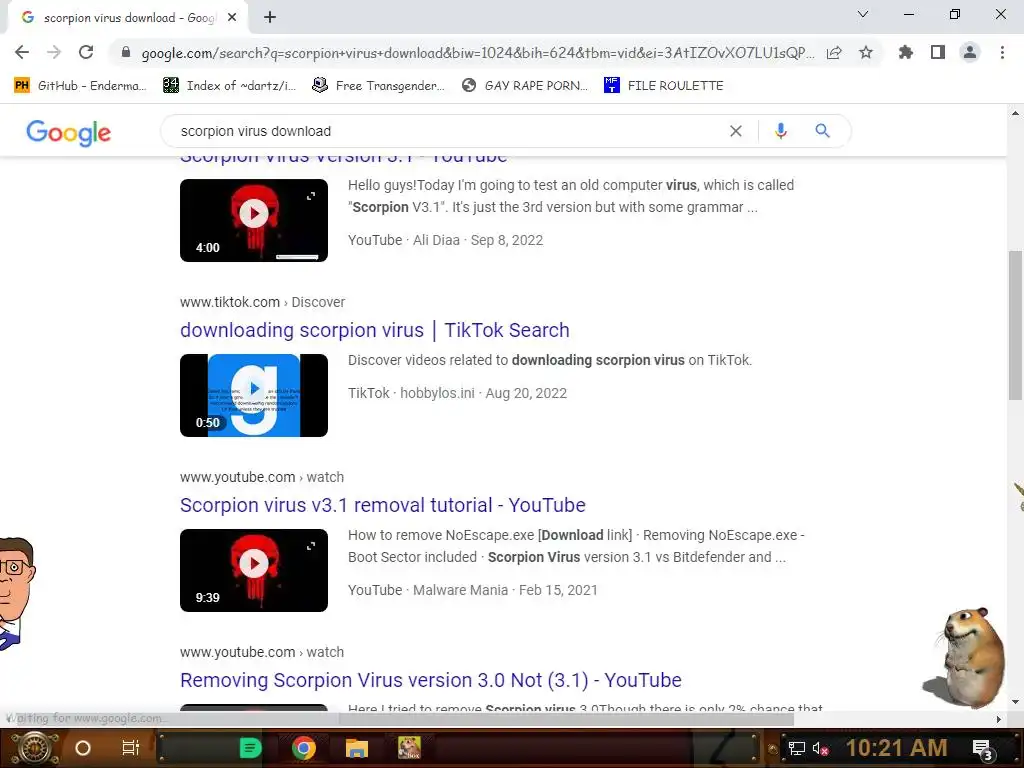This screenshot has height=768, width=1024.
Task: Click the Ali Diaa Sep 8, 2022 byline
Action: pyautogui.click(x=445, y=240)
